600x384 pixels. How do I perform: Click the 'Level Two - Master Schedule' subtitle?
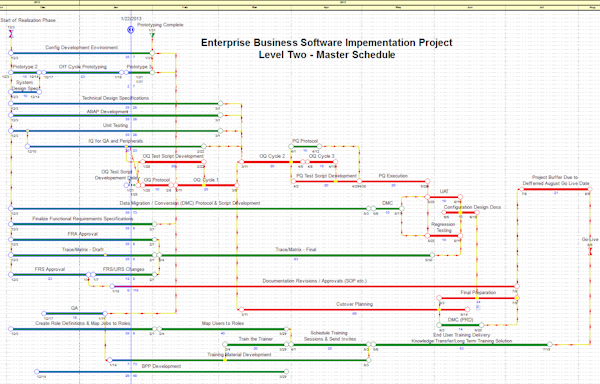pos(327,55)
